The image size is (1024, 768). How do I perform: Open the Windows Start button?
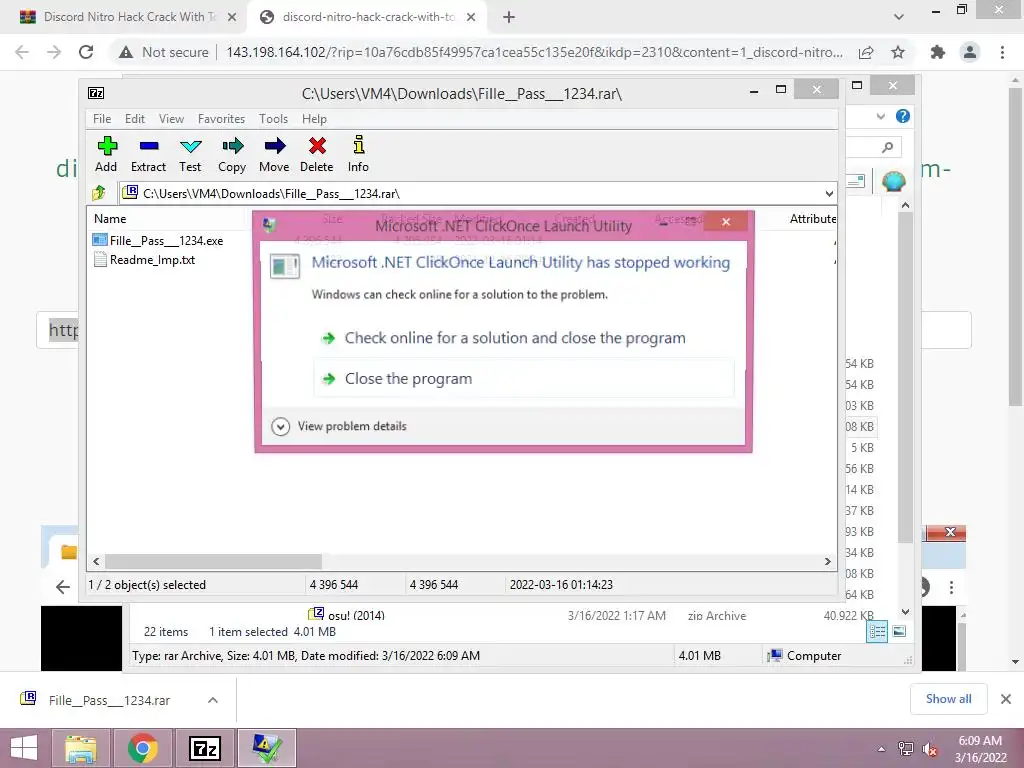24,748
